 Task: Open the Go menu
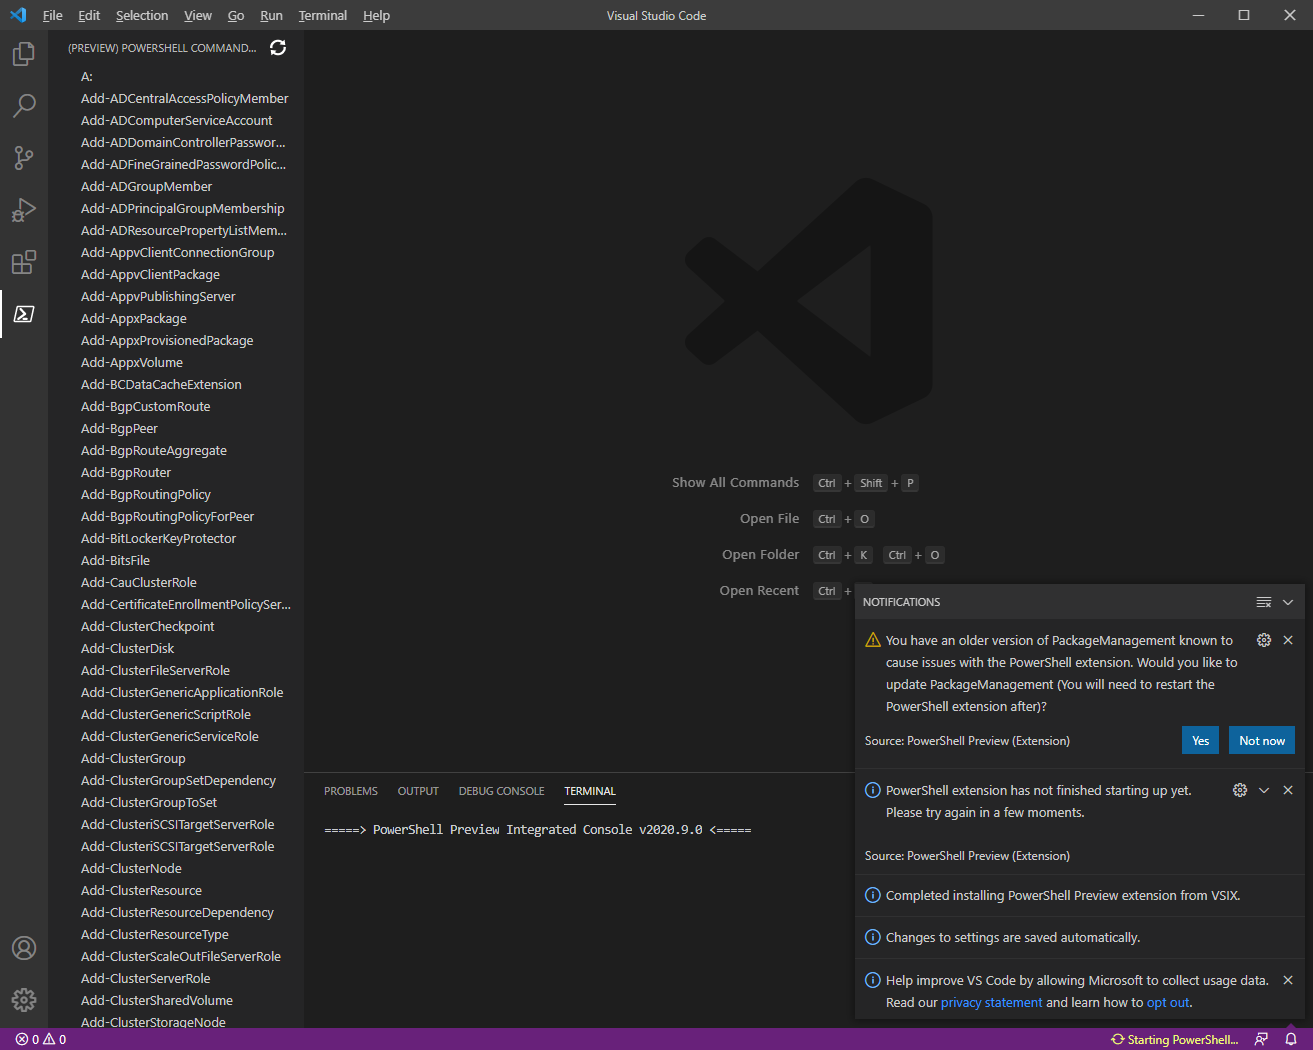(x=236, y=15)
